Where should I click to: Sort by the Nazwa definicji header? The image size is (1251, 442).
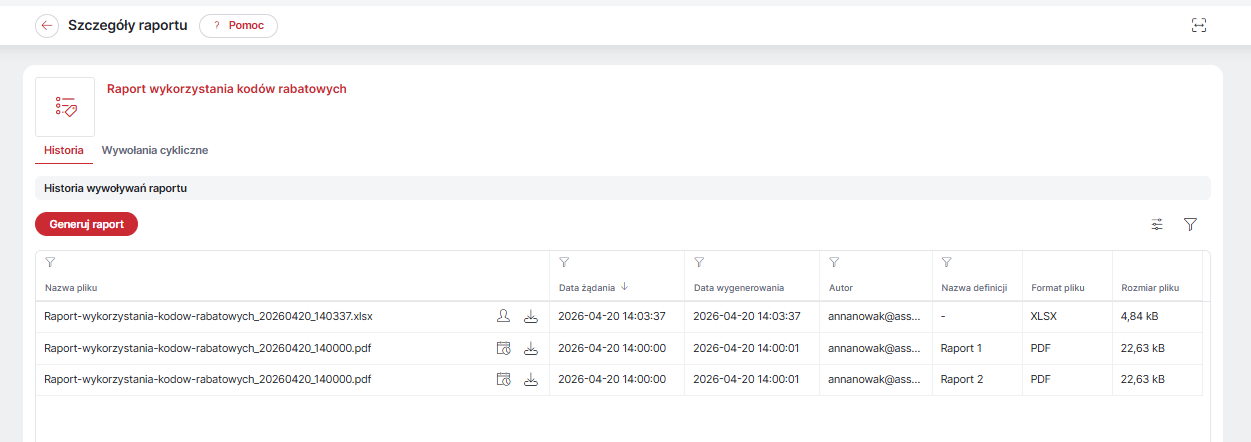coord(974,288)
